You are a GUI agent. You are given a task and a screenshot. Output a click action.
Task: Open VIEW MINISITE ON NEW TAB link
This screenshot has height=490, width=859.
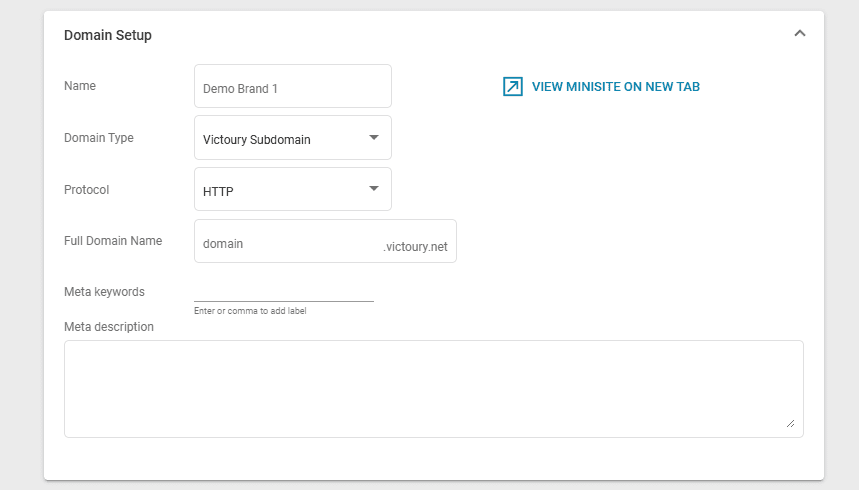615,87
